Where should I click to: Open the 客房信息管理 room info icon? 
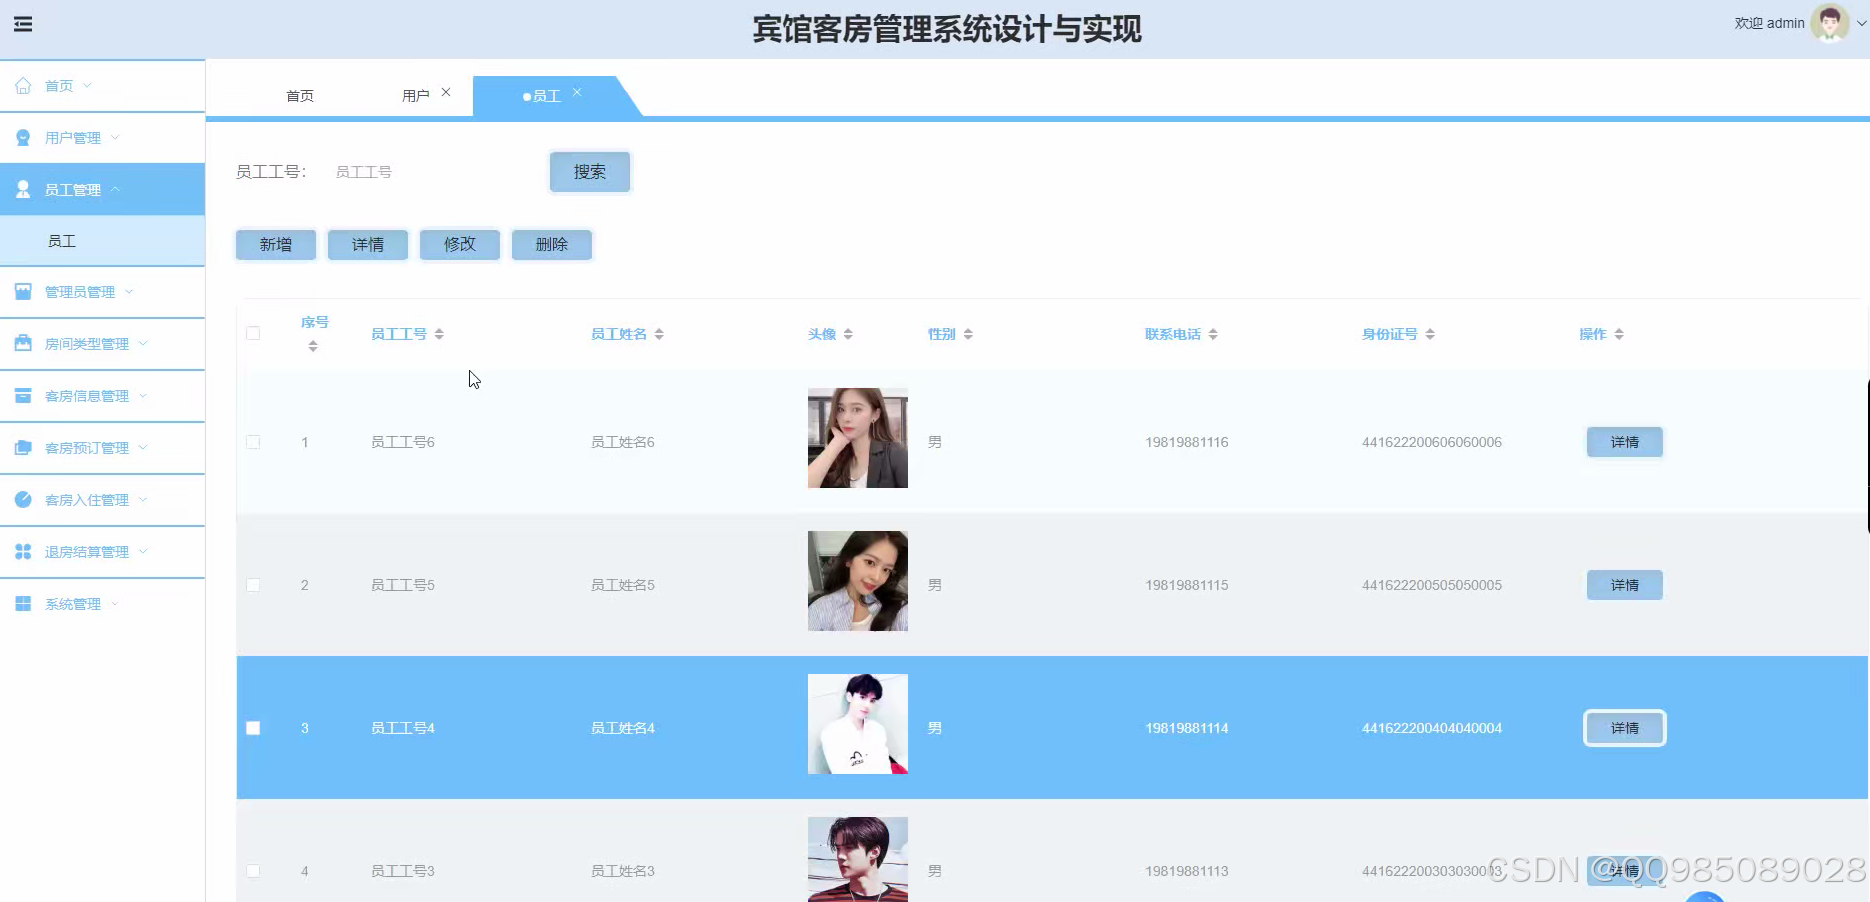(x=23, y=395)
